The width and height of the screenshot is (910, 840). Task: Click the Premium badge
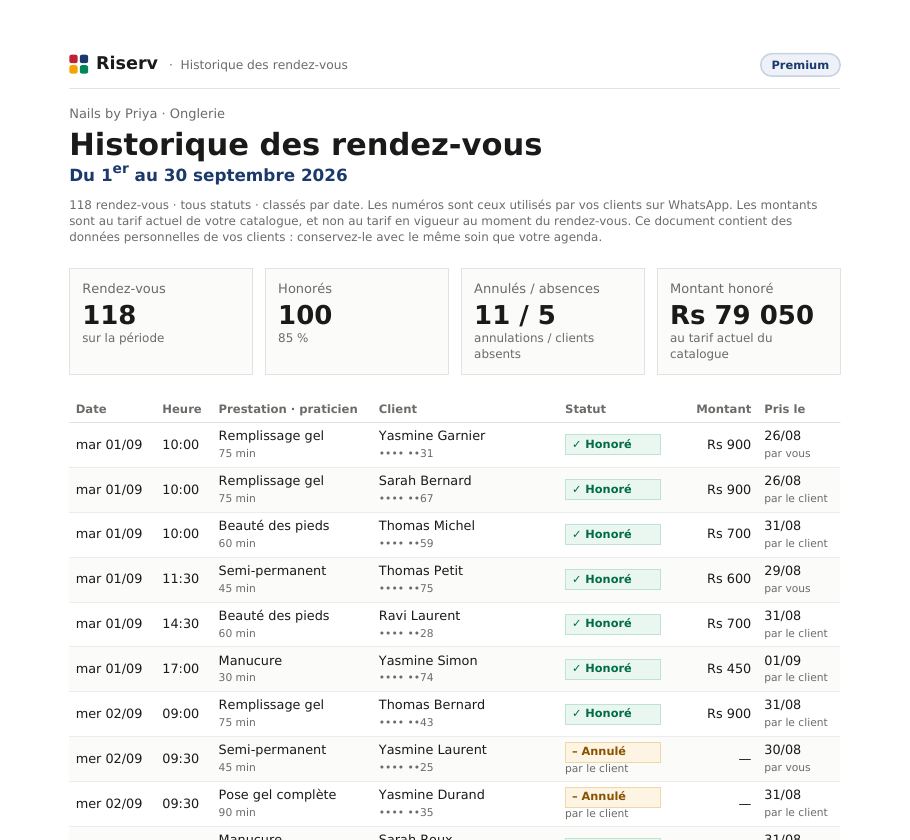(x=800, y=65)
